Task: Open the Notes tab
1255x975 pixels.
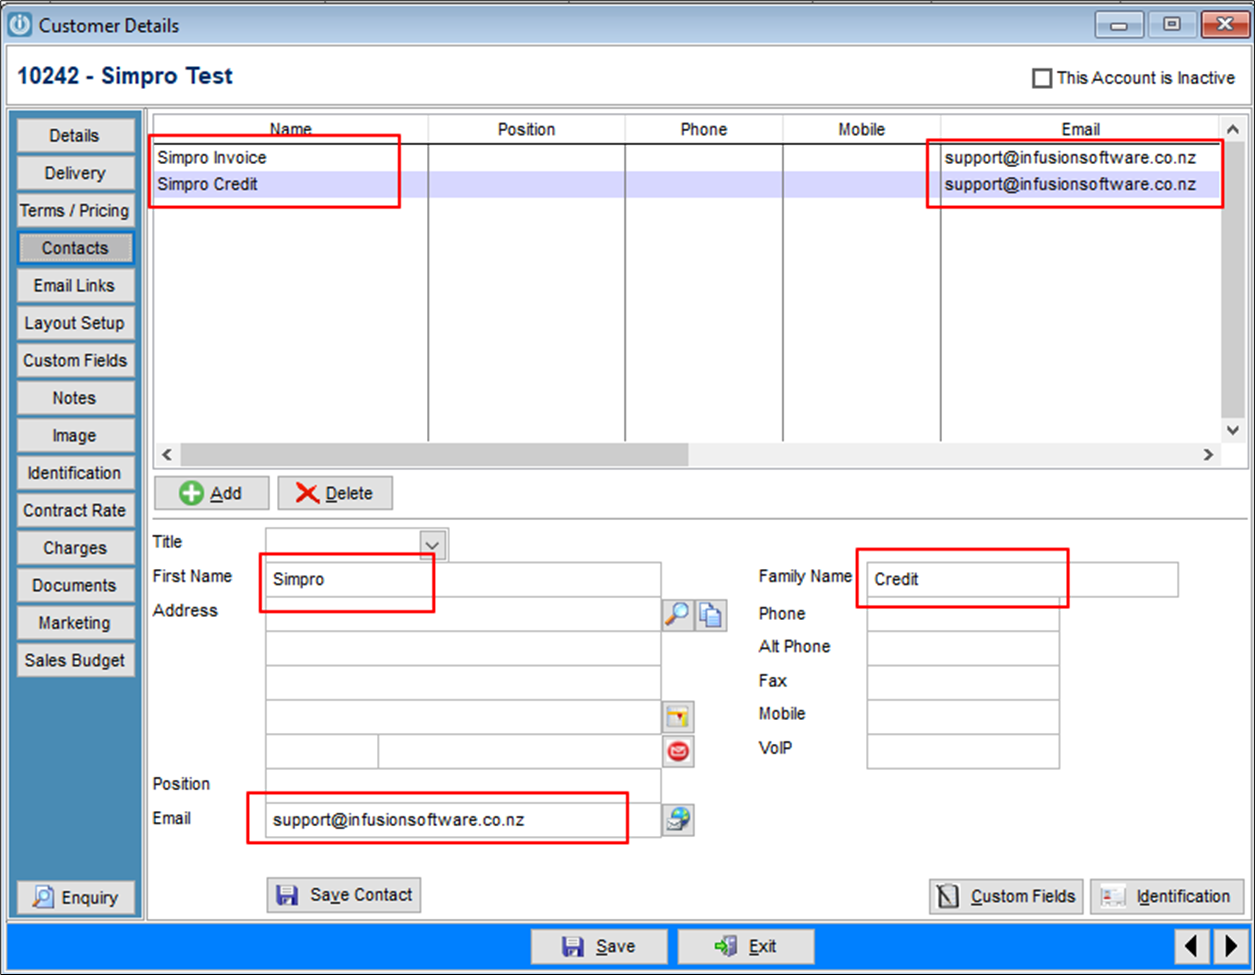Action: (75, 397)
